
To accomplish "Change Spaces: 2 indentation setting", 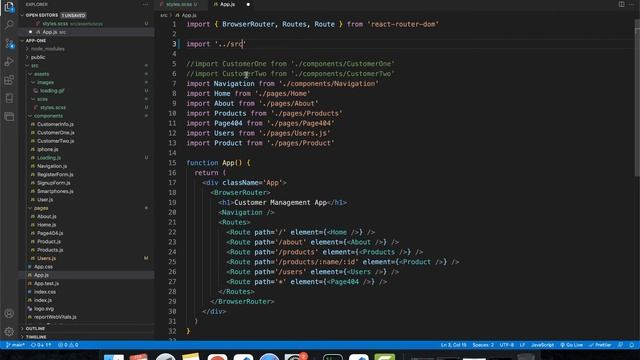I will (x=483, y=345).
